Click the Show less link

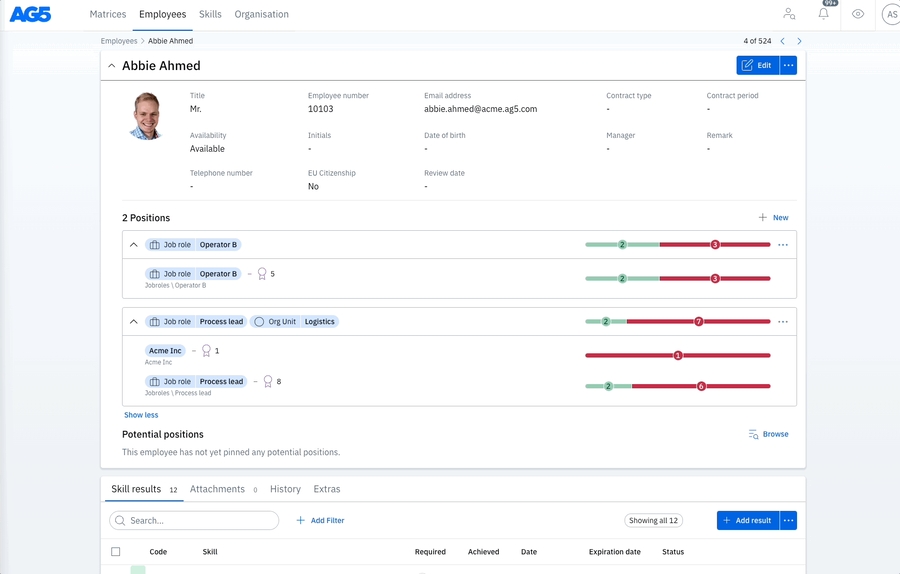[141, 415]
